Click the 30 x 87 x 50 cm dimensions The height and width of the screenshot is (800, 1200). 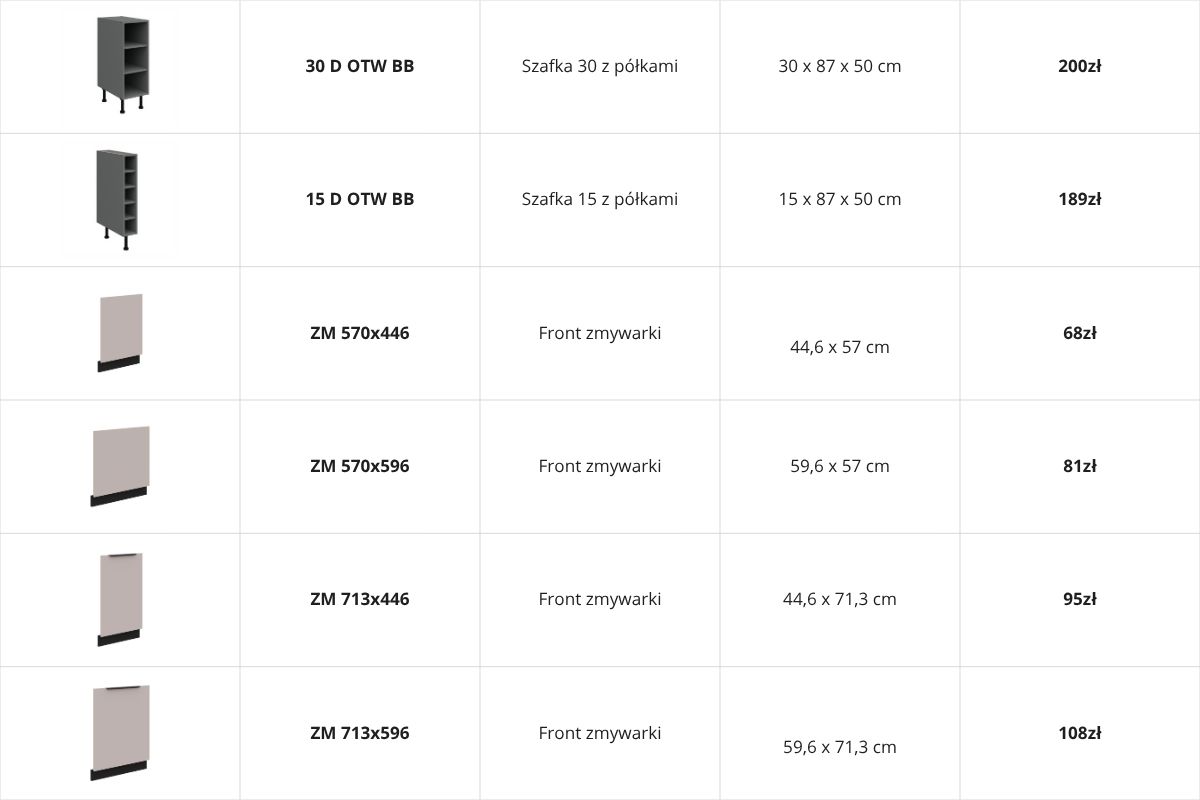click(840, 66)
